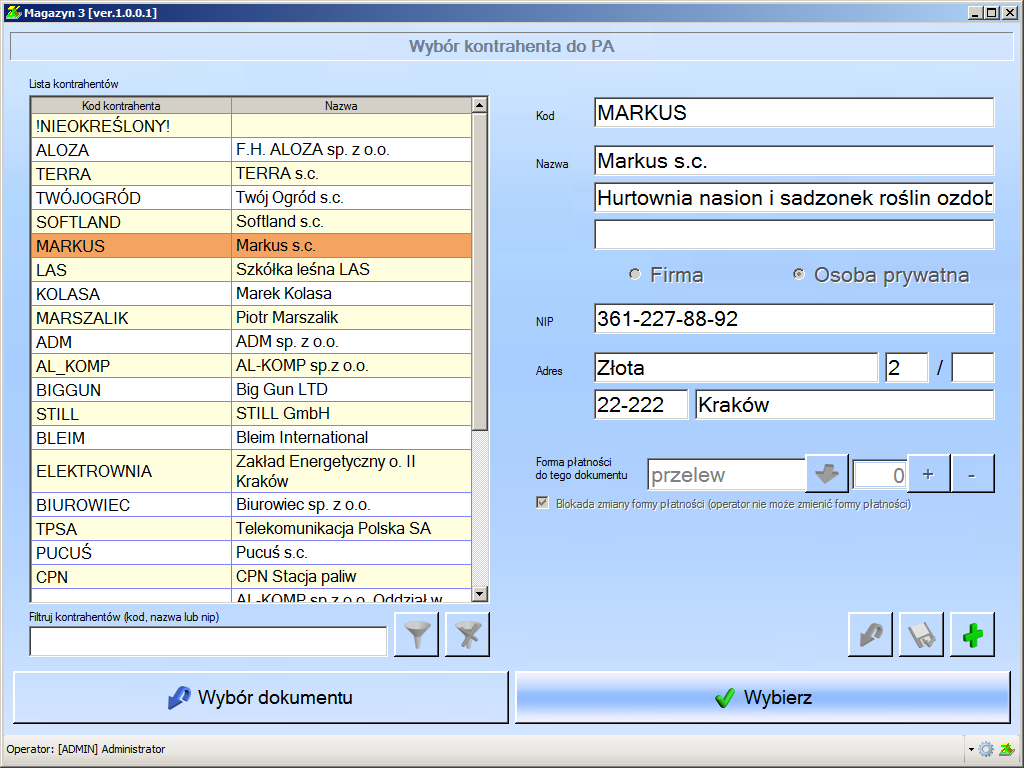Viewport: 1024px width, 768px height.
Task: Click the Magazyn logo icon in status bar
Action: pos(1006,749)
